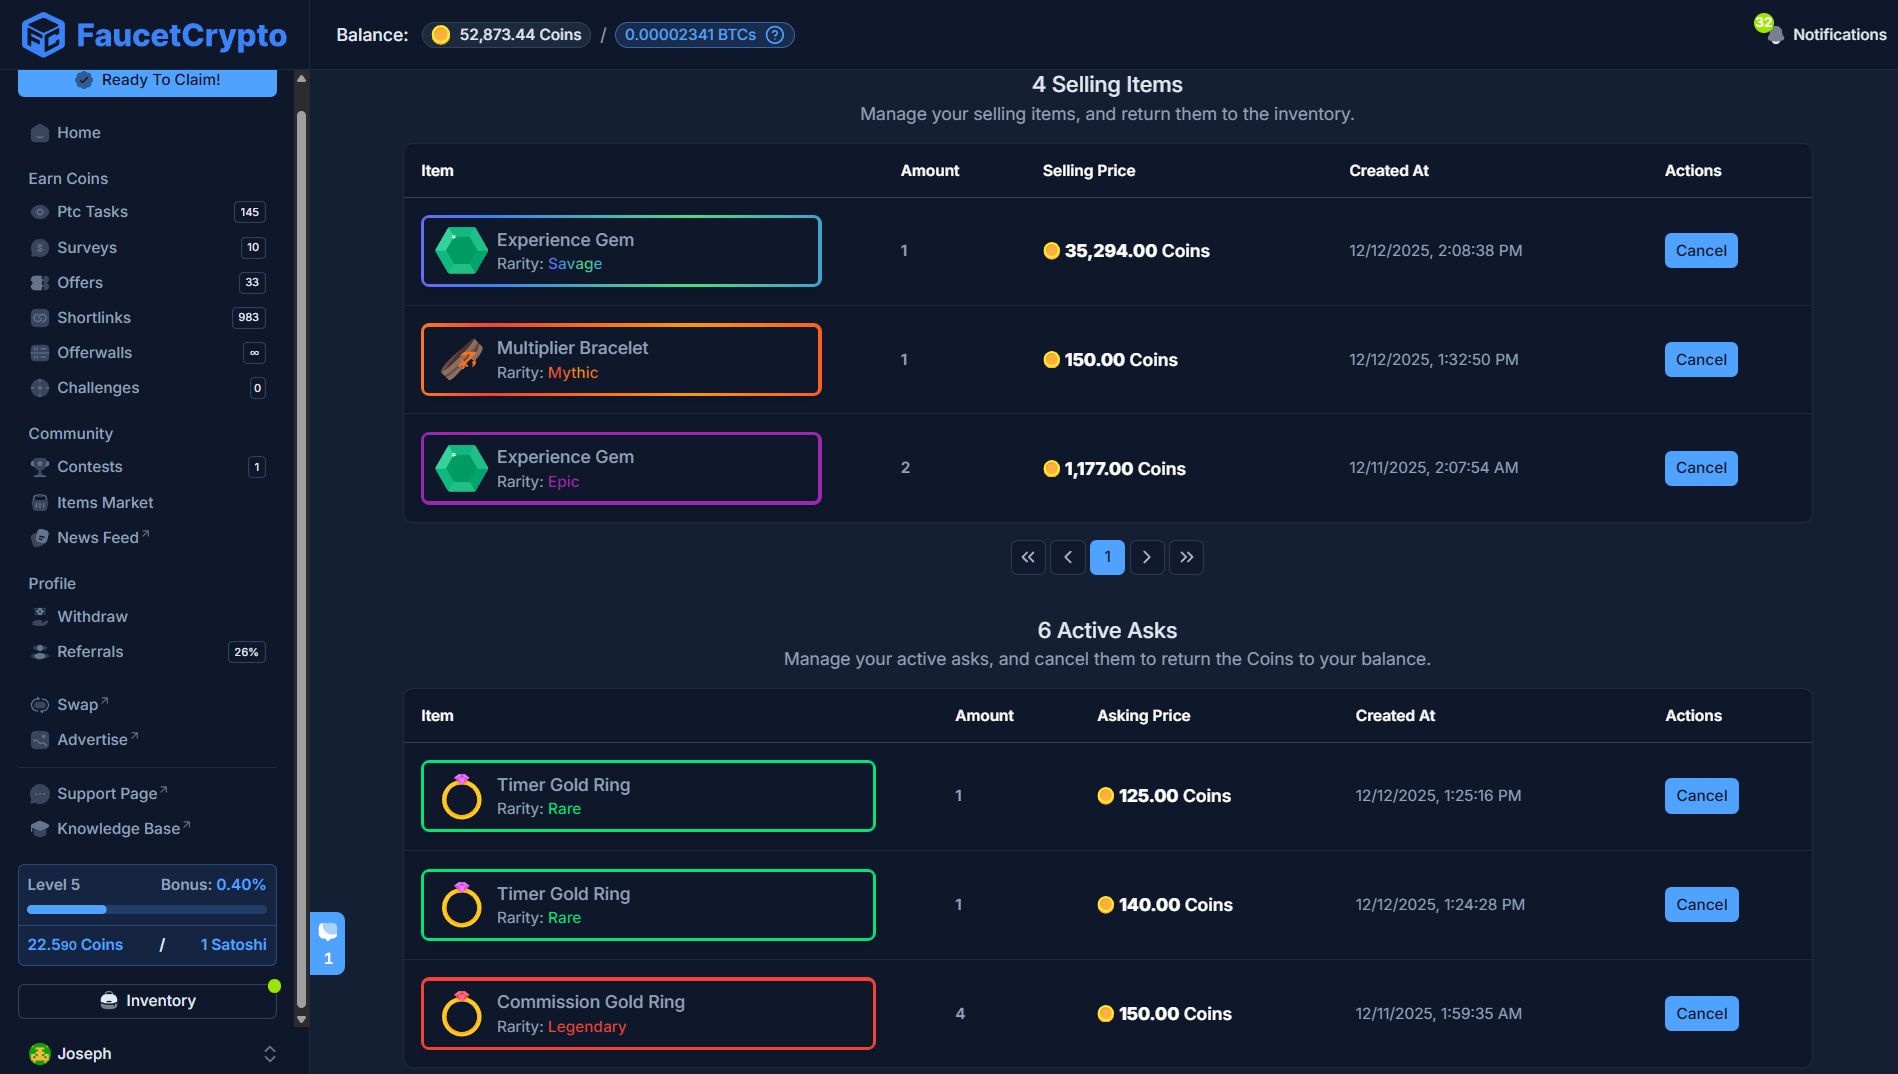Open the BTC balance help tooltip icon
Image resolution: width=1898 pixels, height=1074 pixels.
click(775, 34)
